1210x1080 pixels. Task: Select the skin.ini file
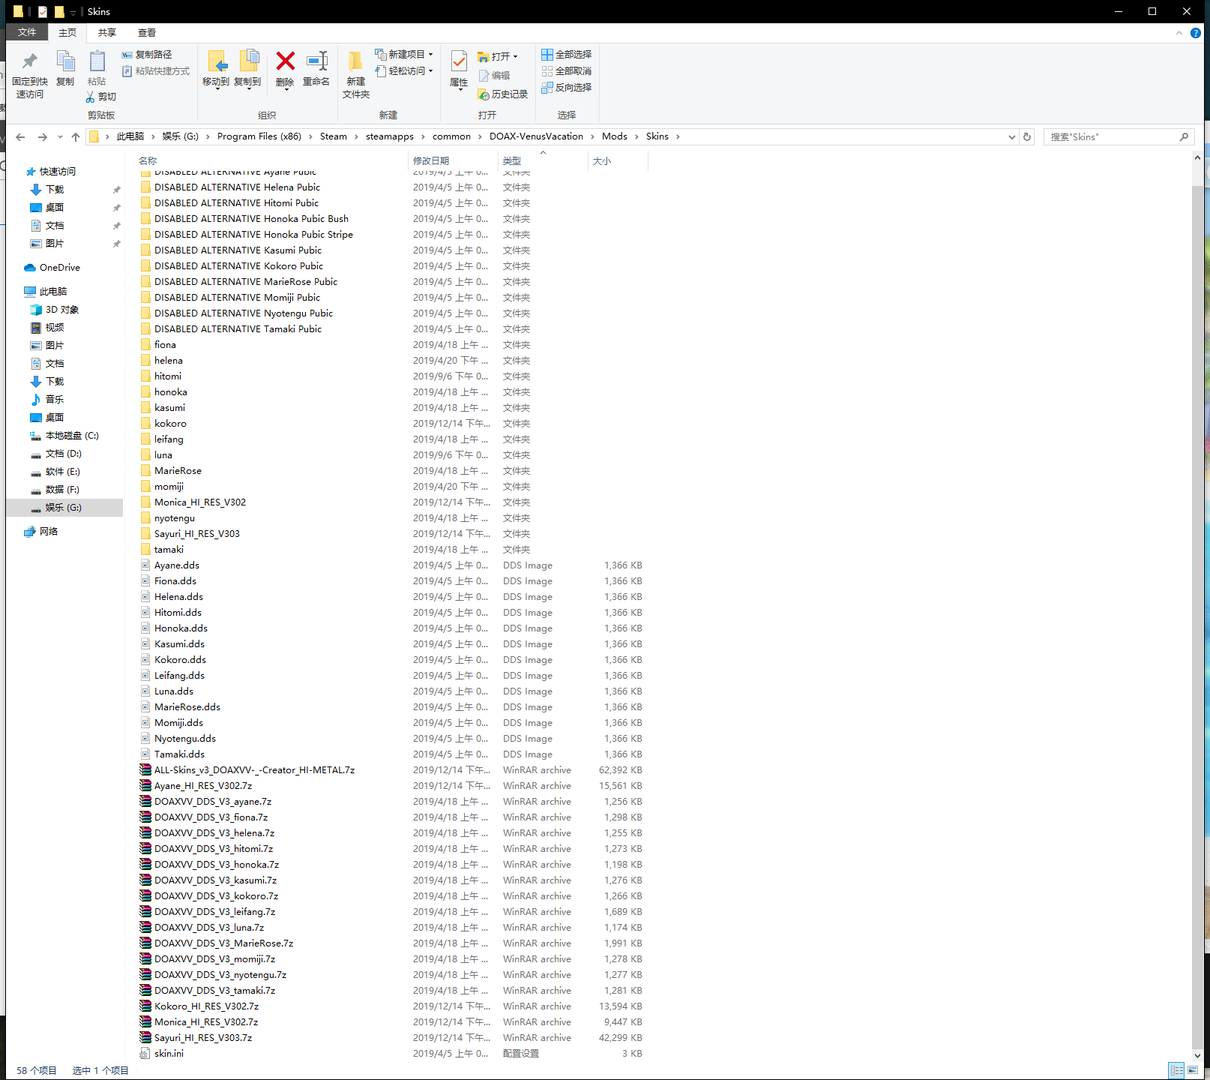click(x=169, y=1054)
